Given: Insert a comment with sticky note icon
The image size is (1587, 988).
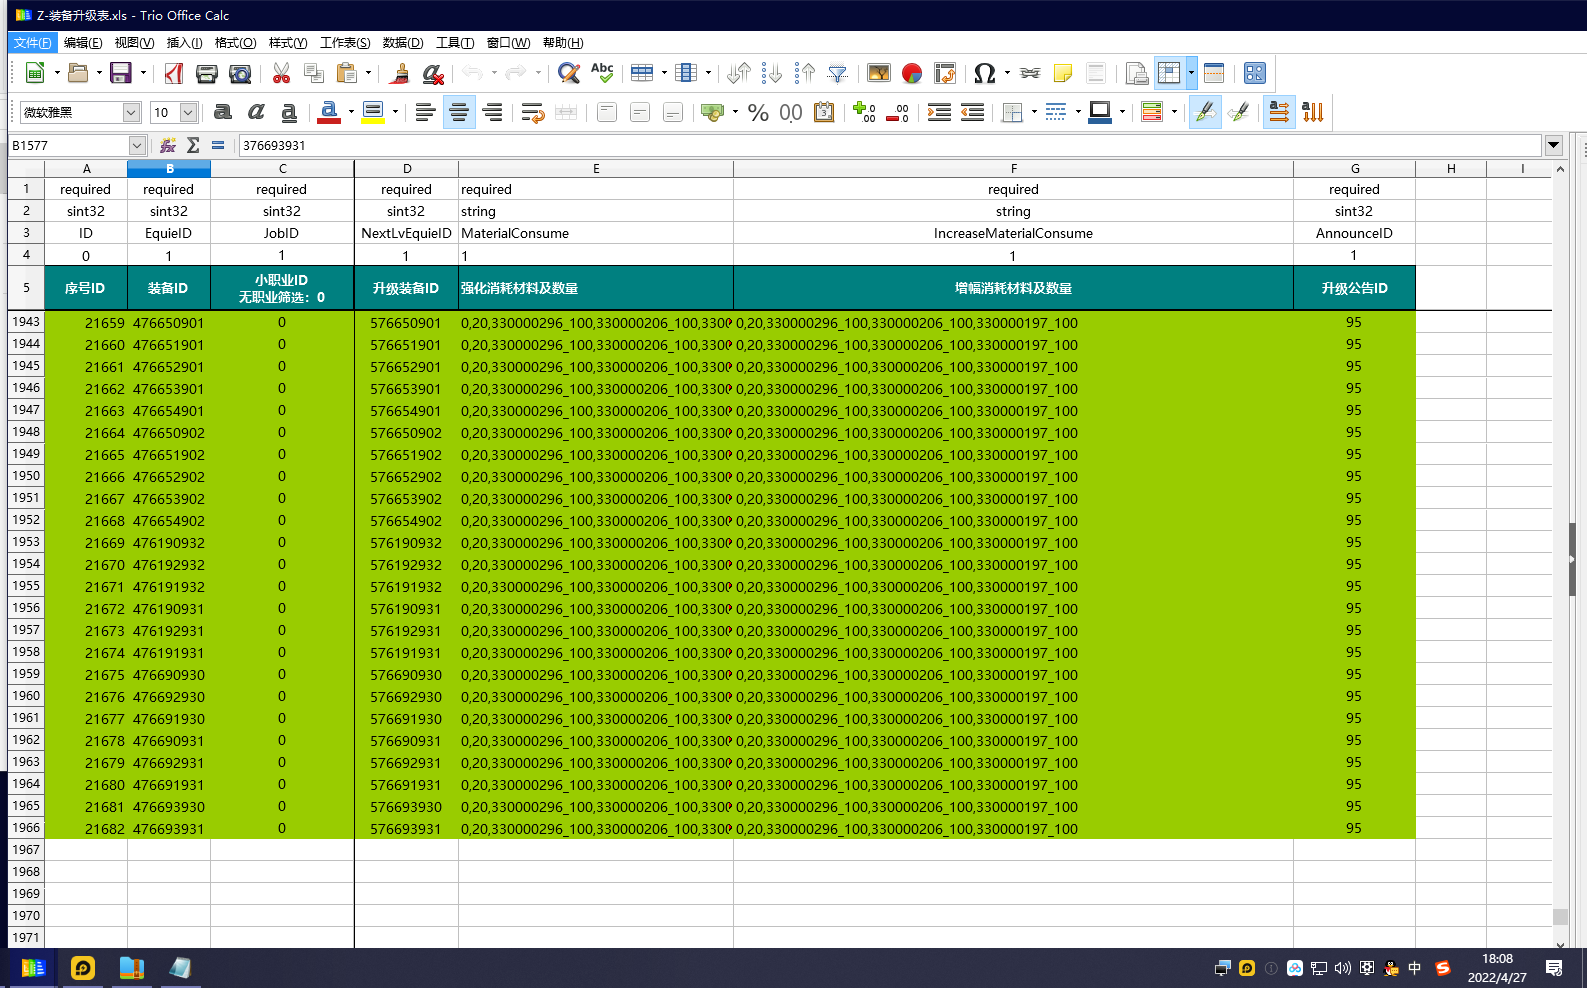Looking at the screenshot, I should click(1063, 73).
